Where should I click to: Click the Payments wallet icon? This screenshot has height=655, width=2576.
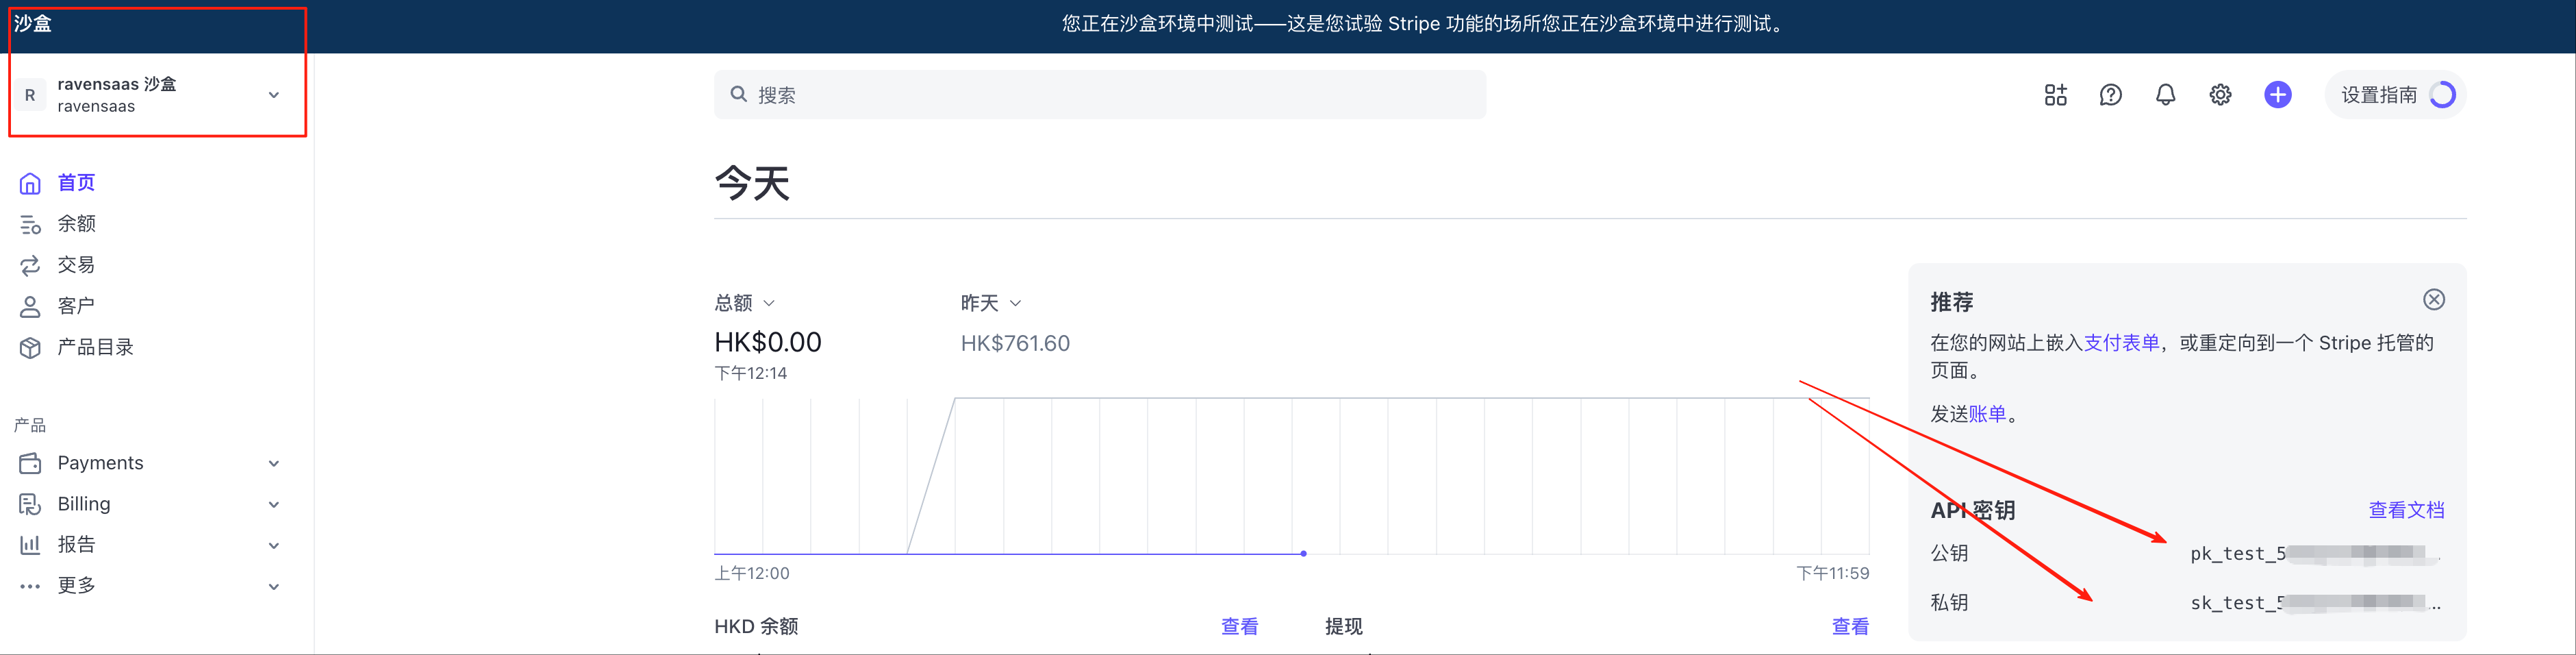pyautogui.click(x=30, y=463)
